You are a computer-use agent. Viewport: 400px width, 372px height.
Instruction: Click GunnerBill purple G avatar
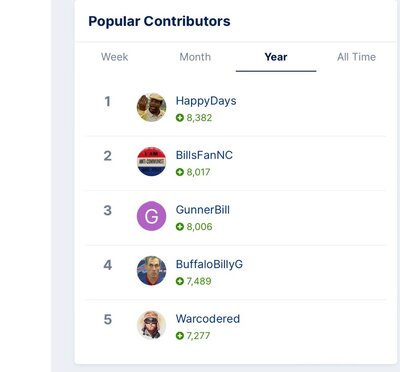pos(151,216)
